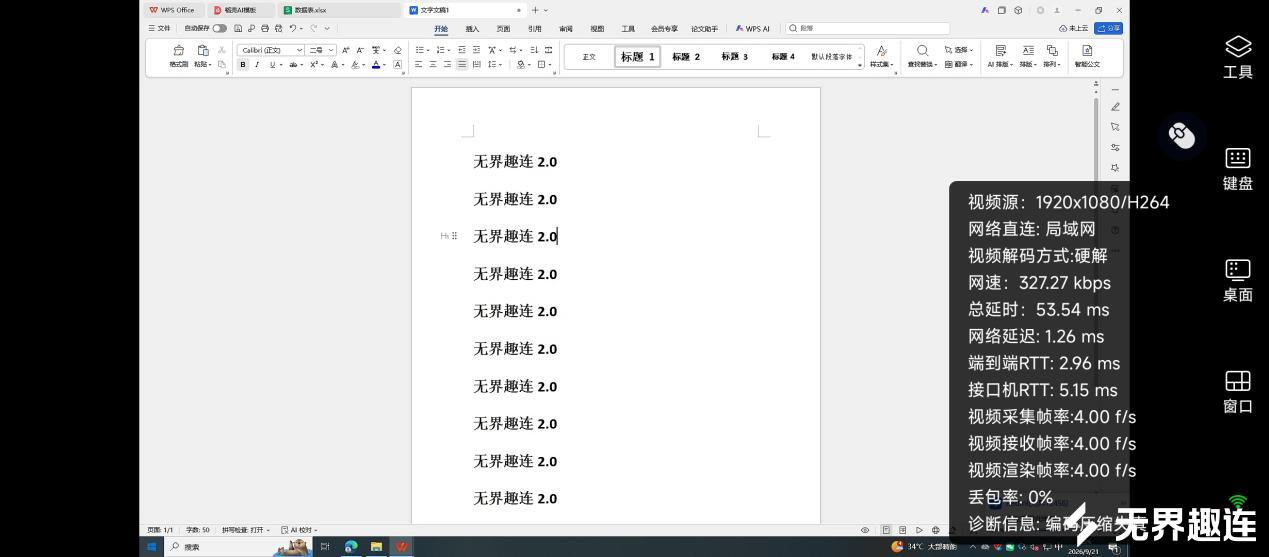Click the 未上云 cloud status button
This screenshot has width=1269, height=557.
click(x=1074, y=28)
